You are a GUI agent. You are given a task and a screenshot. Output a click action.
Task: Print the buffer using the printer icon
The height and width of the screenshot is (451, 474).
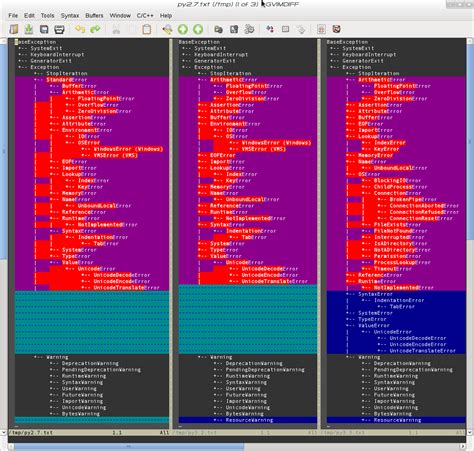[59, 29]
